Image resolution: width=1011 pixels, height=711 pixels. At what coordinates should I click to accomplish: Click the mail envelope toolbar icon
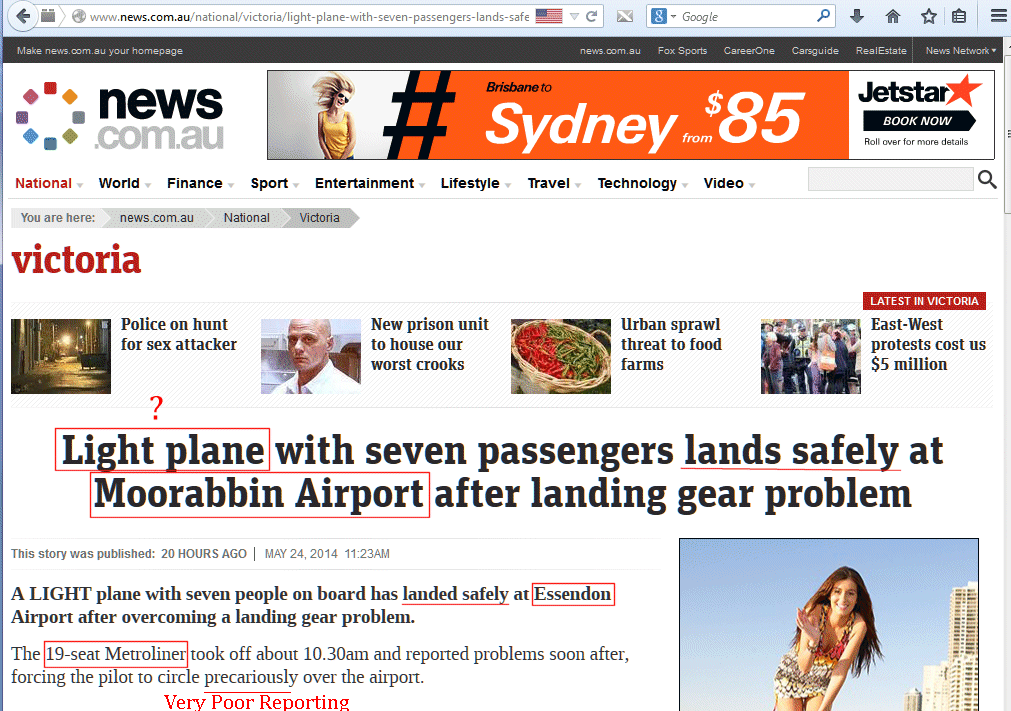coord(625,17)
